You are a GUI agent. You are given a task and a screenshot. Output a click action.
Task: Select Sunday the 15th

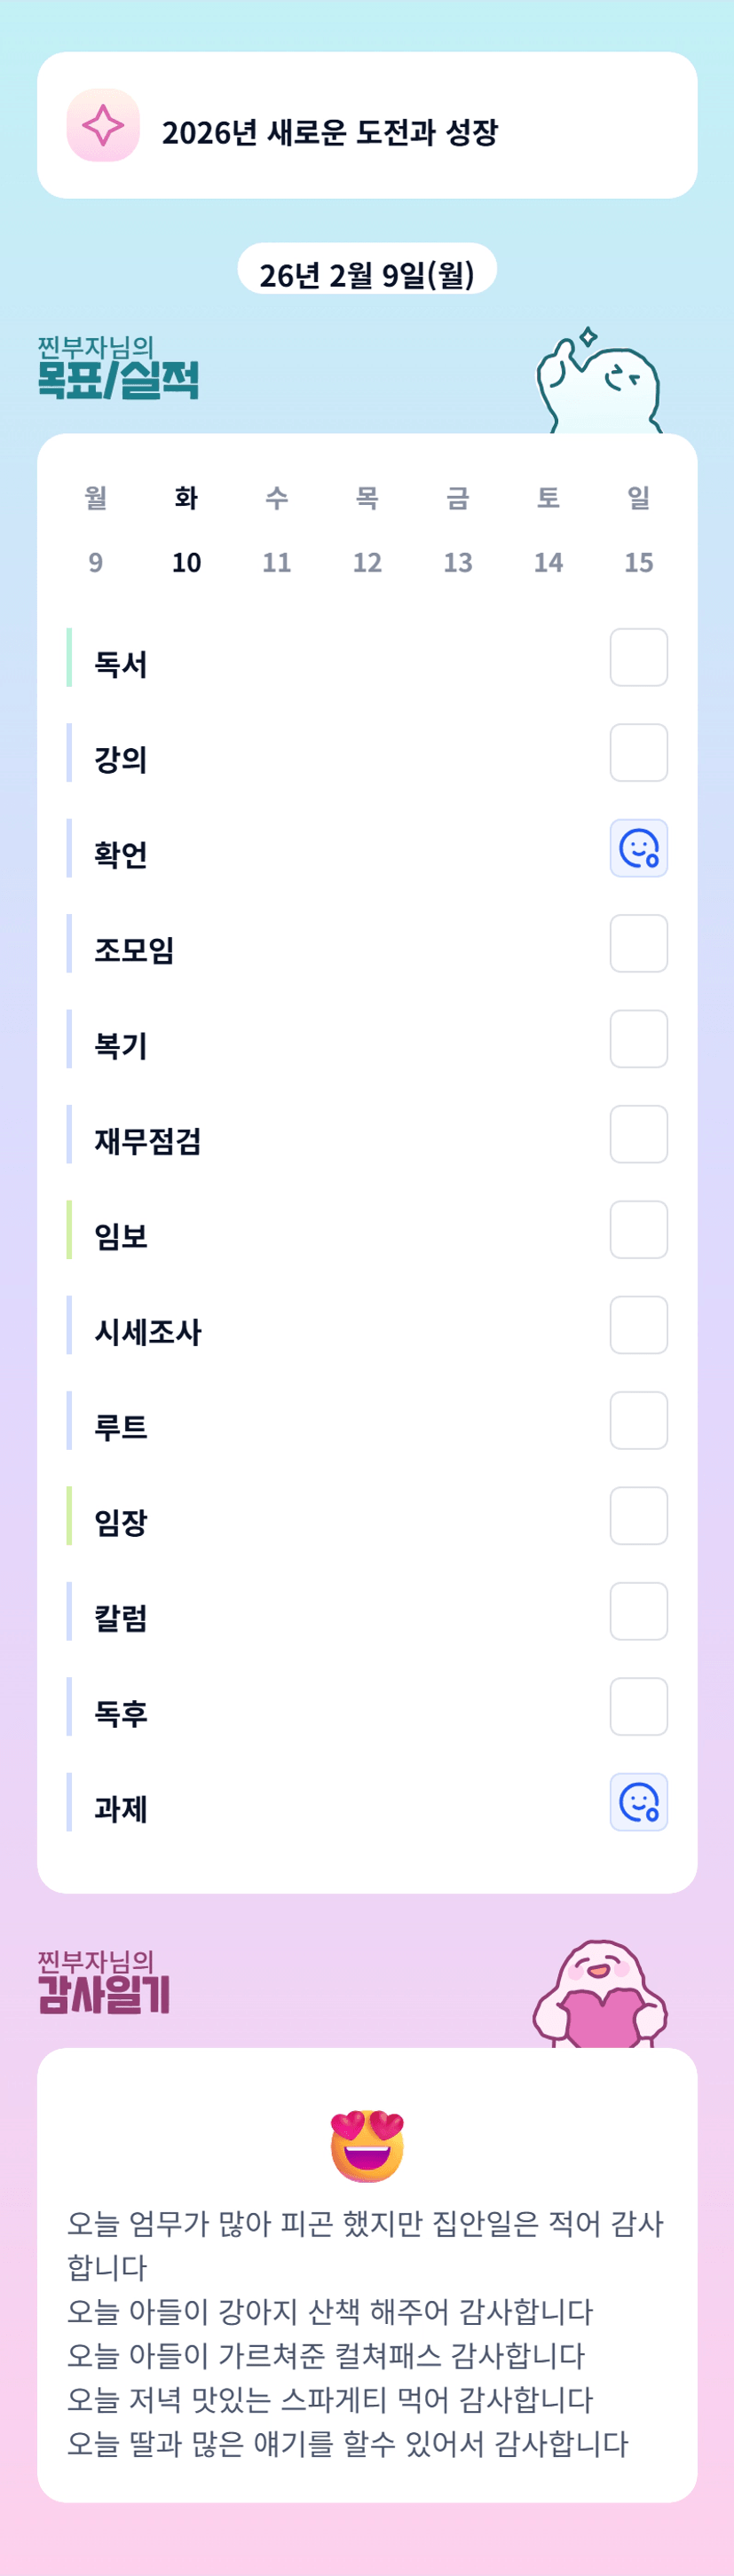coord(638,530)
